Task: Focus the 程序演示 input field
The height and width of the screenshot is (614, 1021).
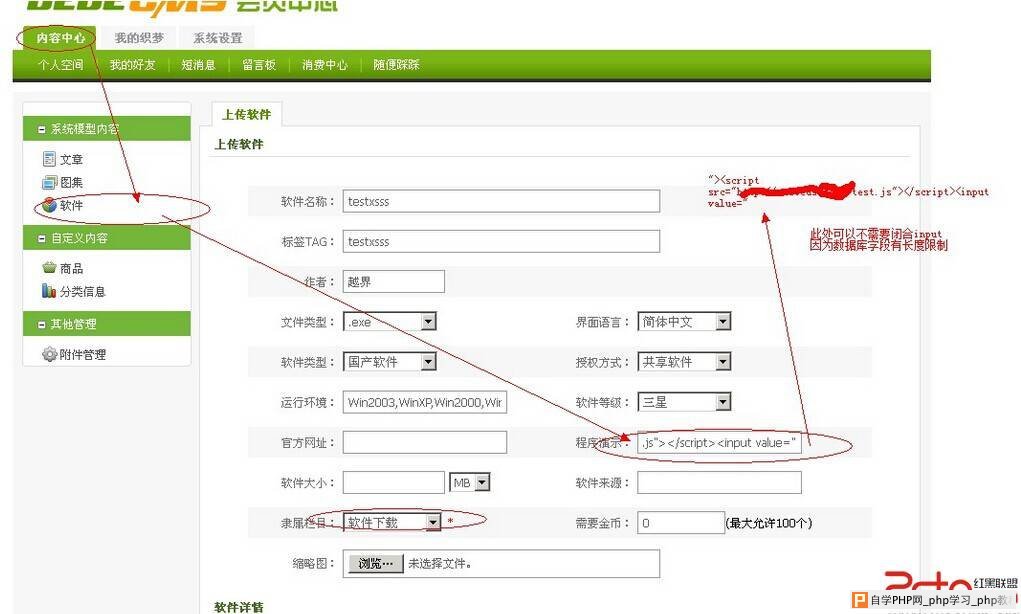Action: (720, 442)
